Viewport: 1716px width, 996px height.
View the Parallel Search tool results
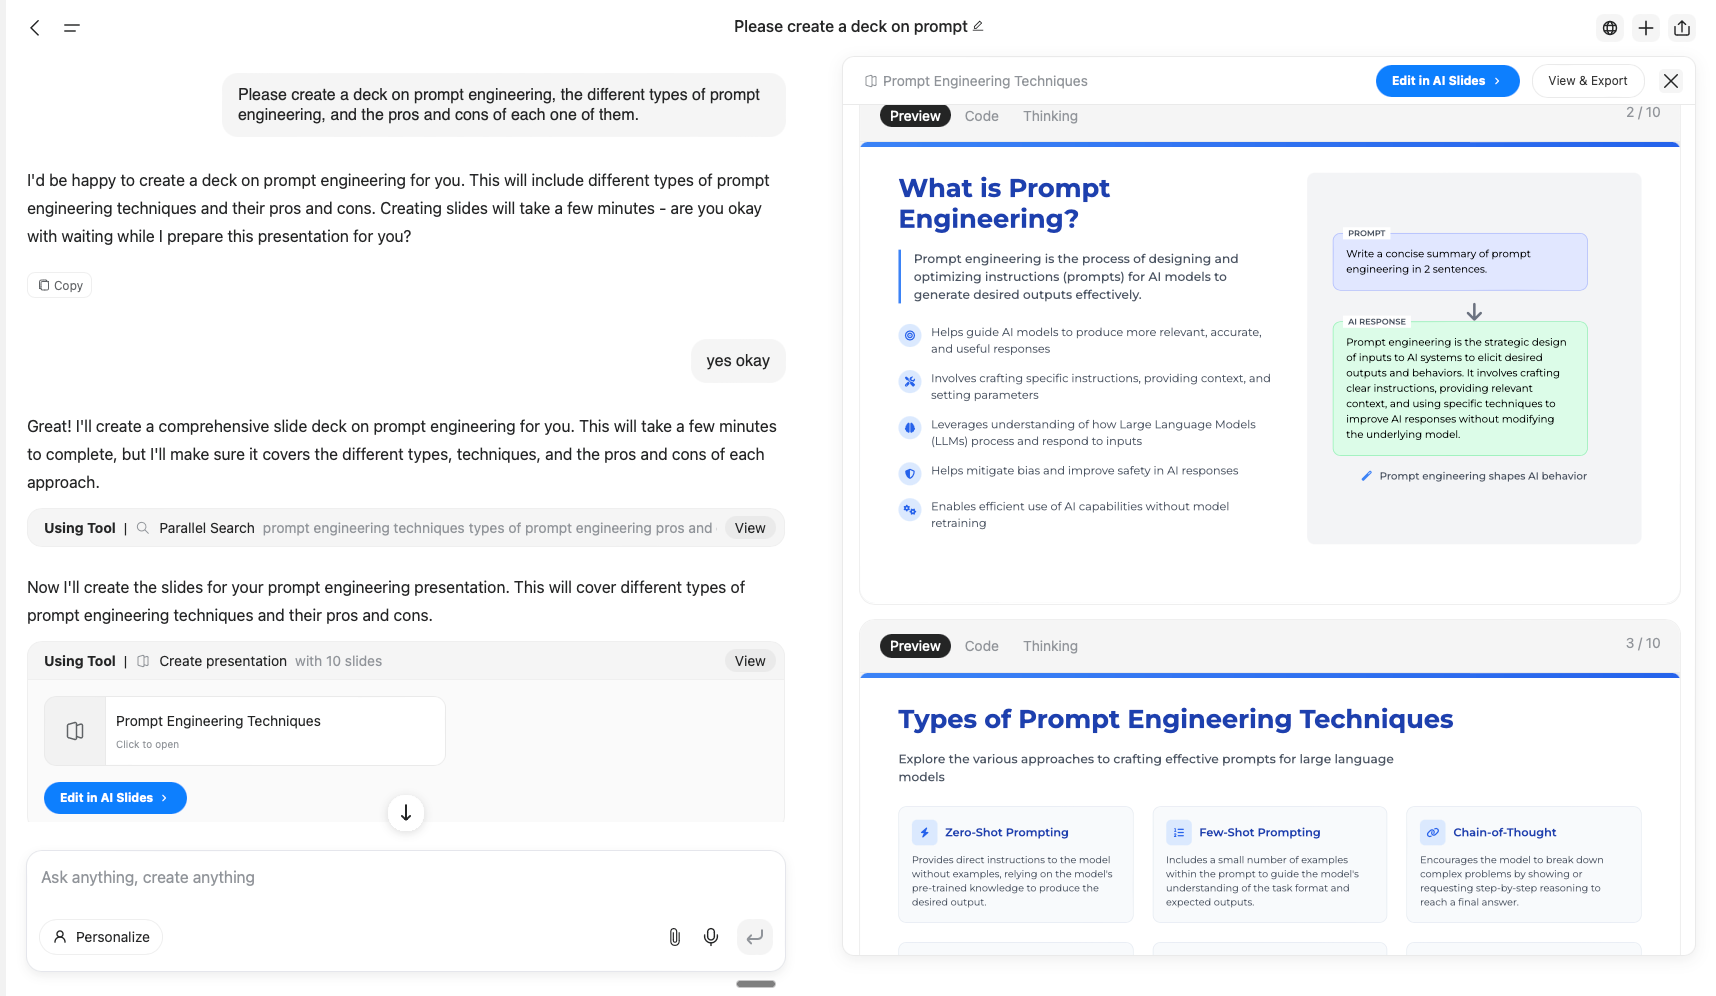pos(749,528)
